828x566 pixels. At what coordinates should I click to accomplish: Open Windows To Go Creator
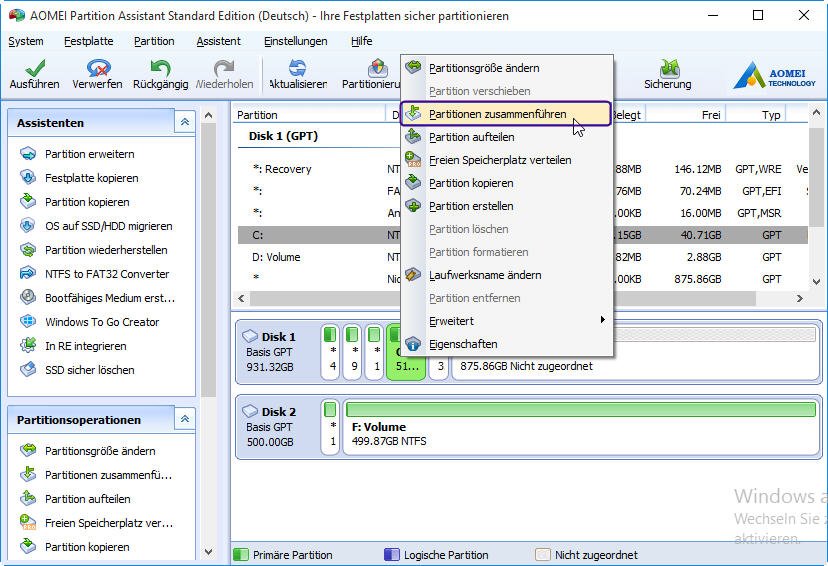click(102, 322)
